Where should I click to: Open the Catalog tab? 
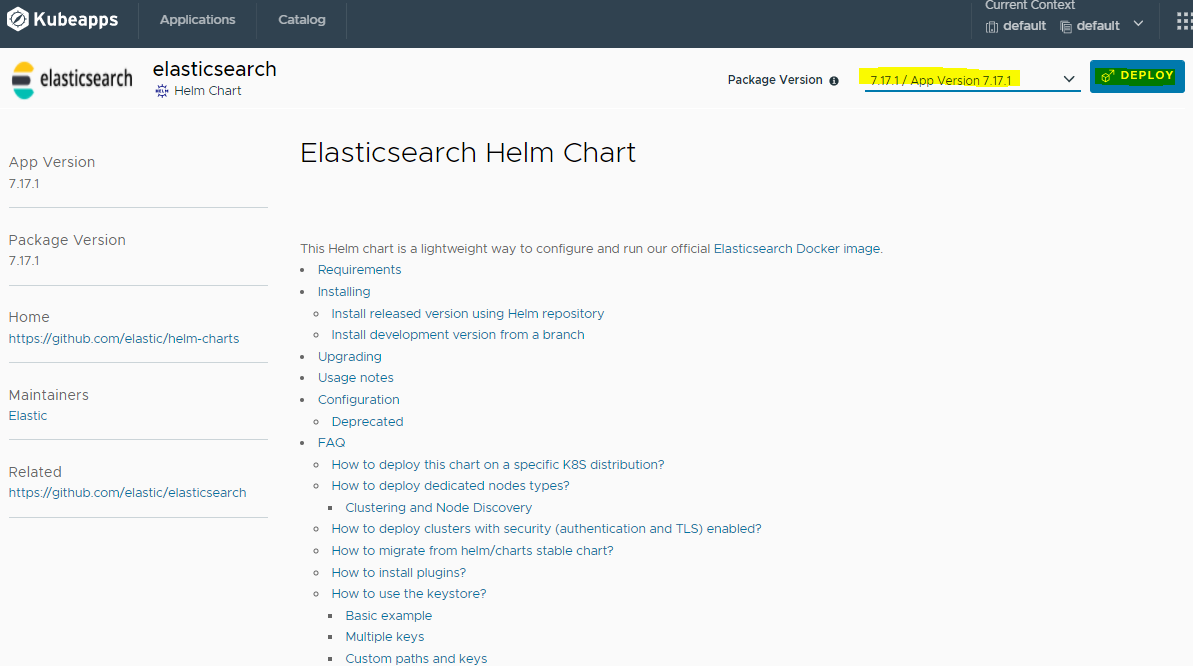coord(301,20)
